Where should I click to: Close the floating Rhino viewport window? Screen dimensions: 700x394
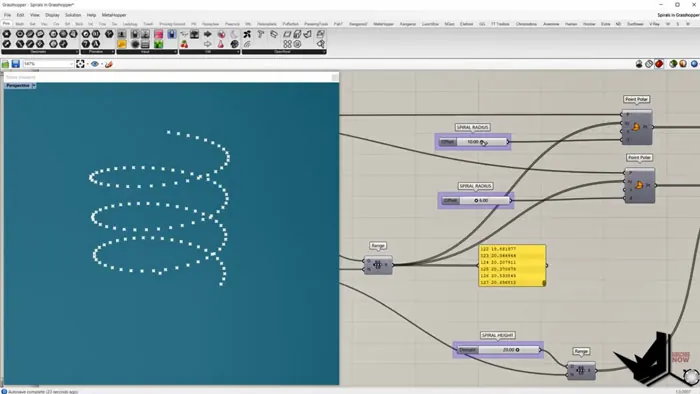click(335, 77)
